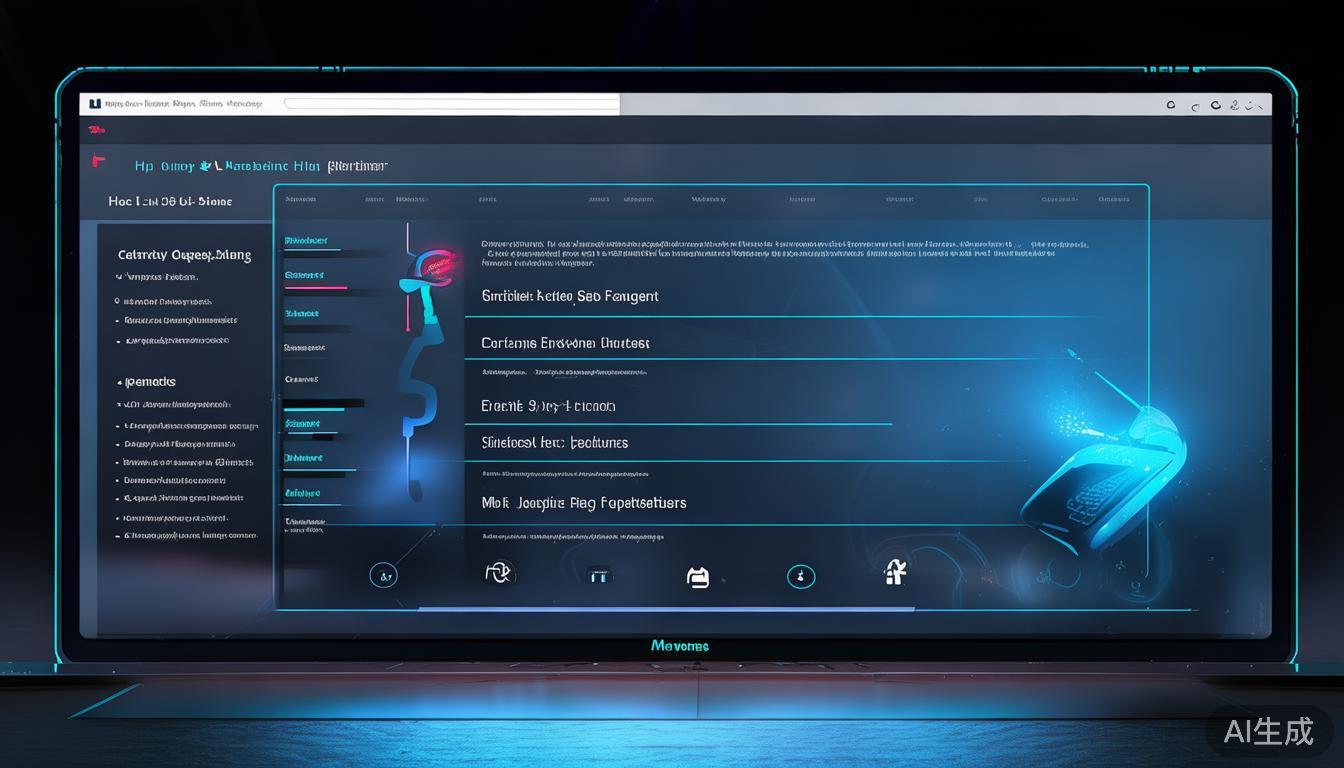This screenshot has height=768, width=1344.
Task: Click the bold ring icon in browser toolbar
Action: tap(1216, 105)
